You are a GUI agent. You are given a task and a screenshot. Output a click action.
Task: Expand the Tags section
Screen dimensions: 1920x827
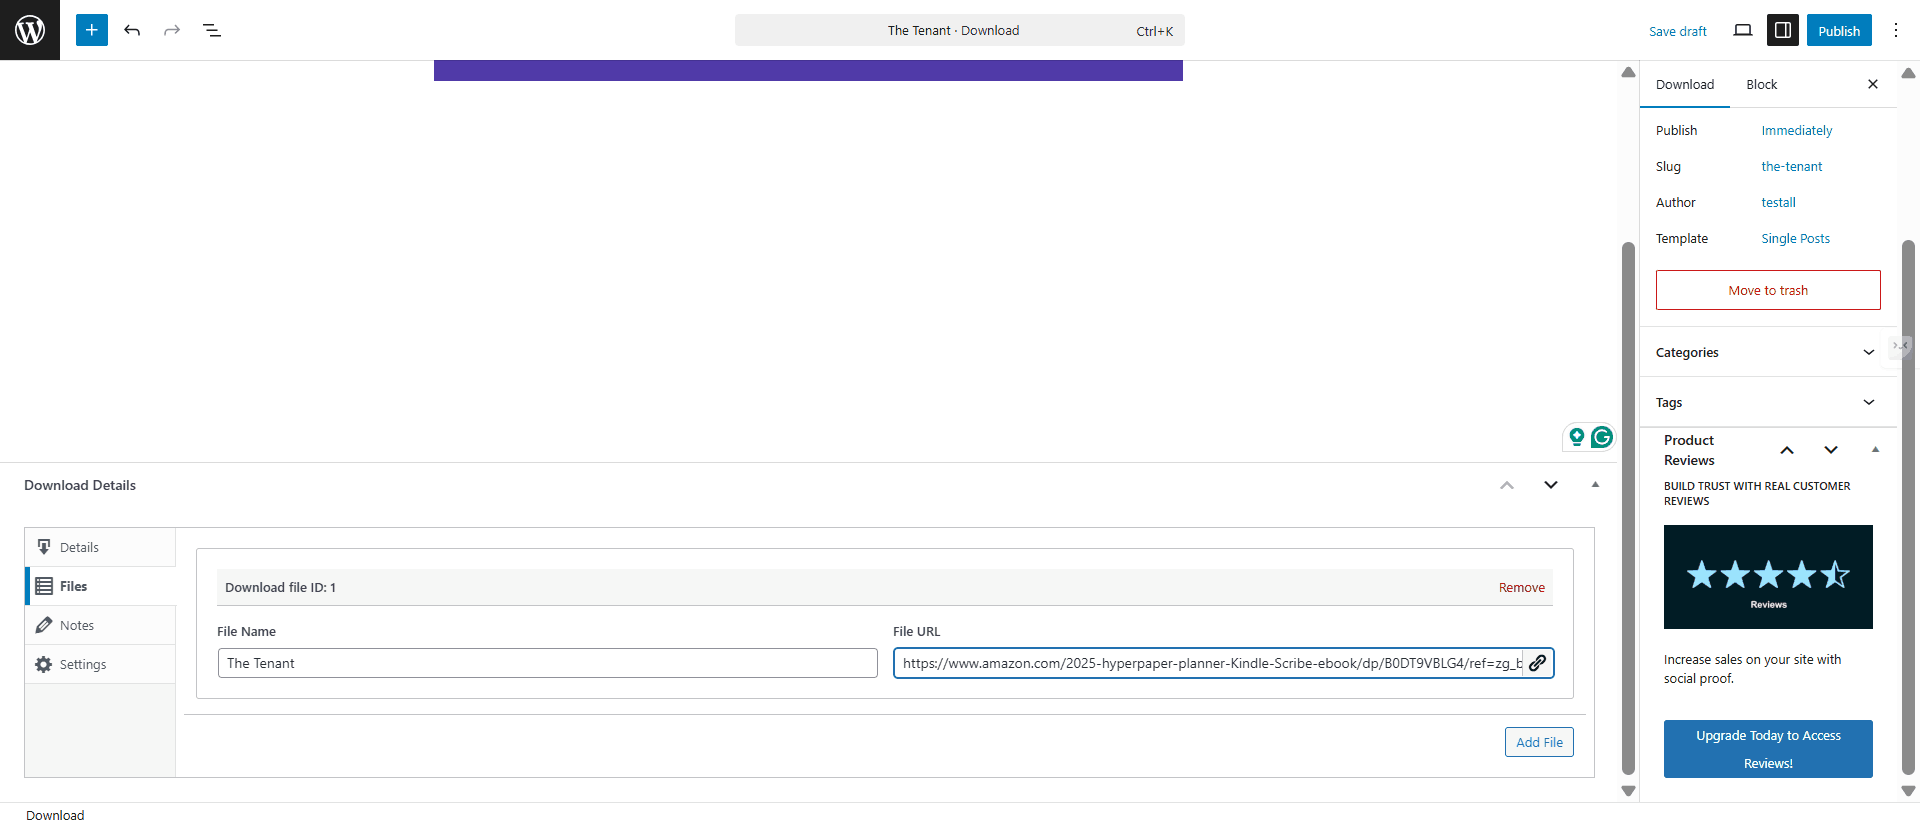click(x=1768, y=402)
